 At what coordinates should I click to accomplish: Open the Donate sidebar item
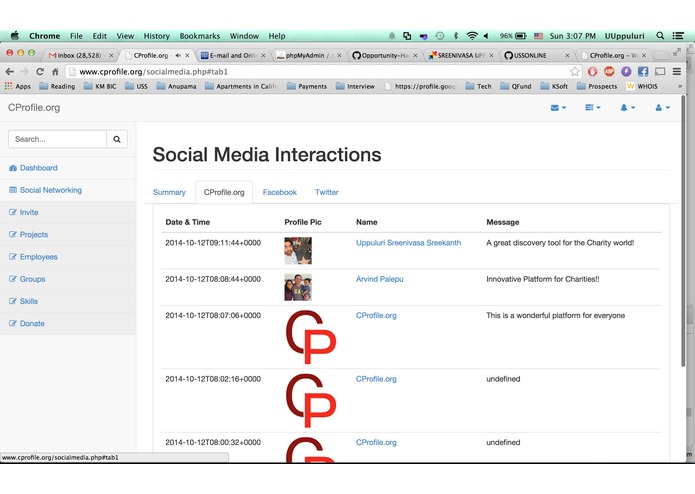coord(32,323)
